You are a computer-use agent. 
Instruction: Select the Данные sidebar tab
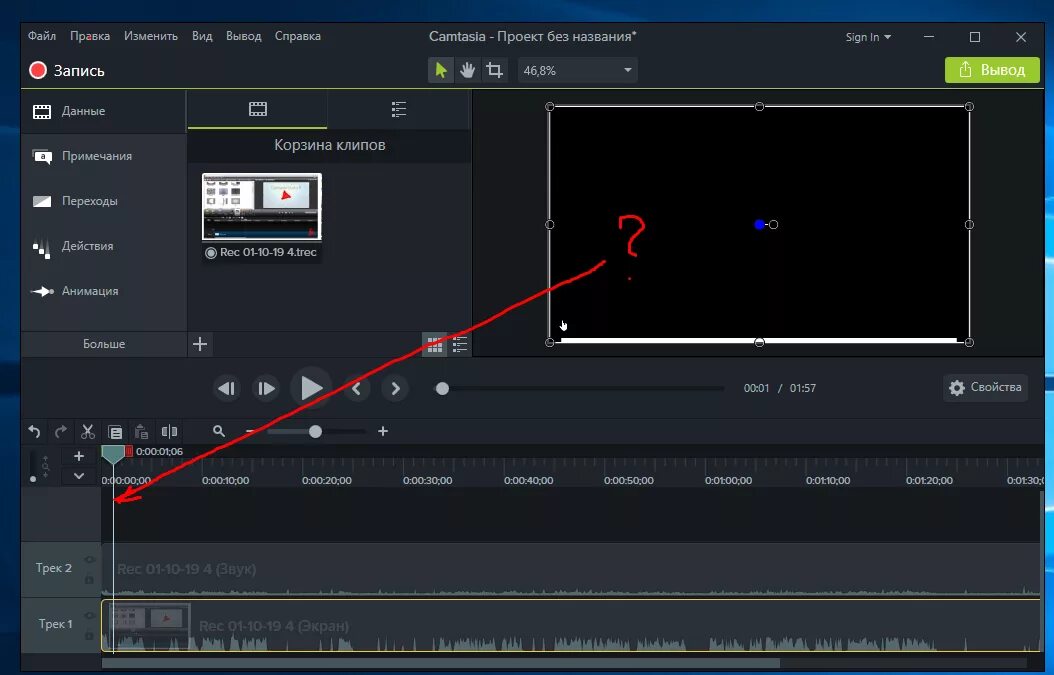tap(104, 111)
